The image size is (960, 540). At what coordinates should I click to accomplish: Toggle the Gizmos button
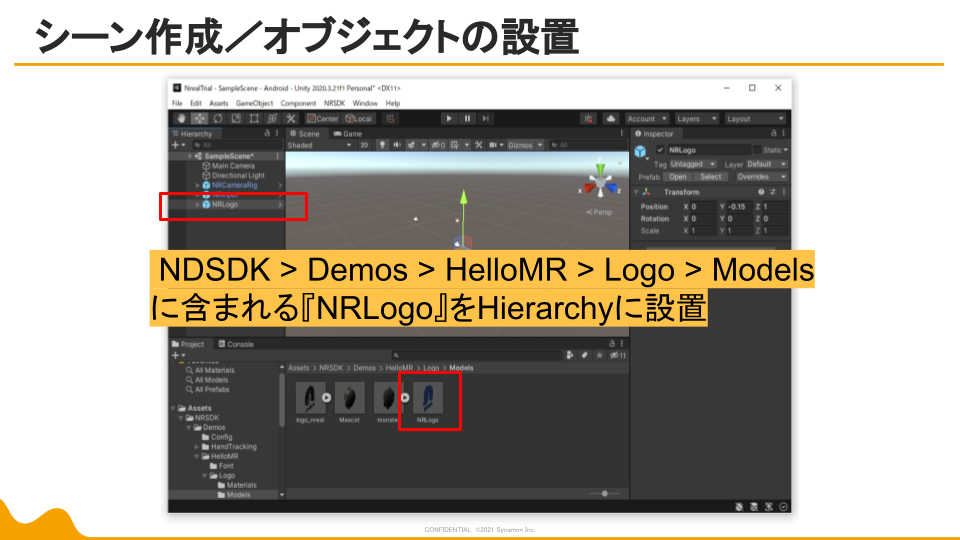point(520,145)
